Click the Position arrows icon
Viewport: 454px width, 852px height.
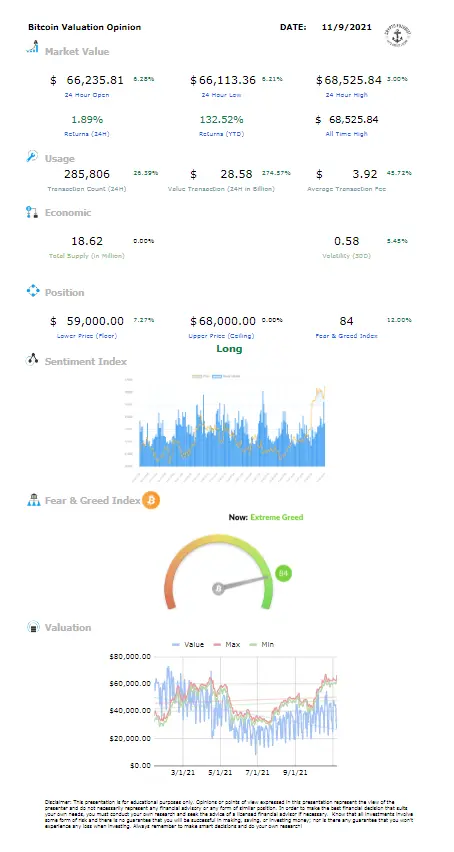[x=33, y=291]
